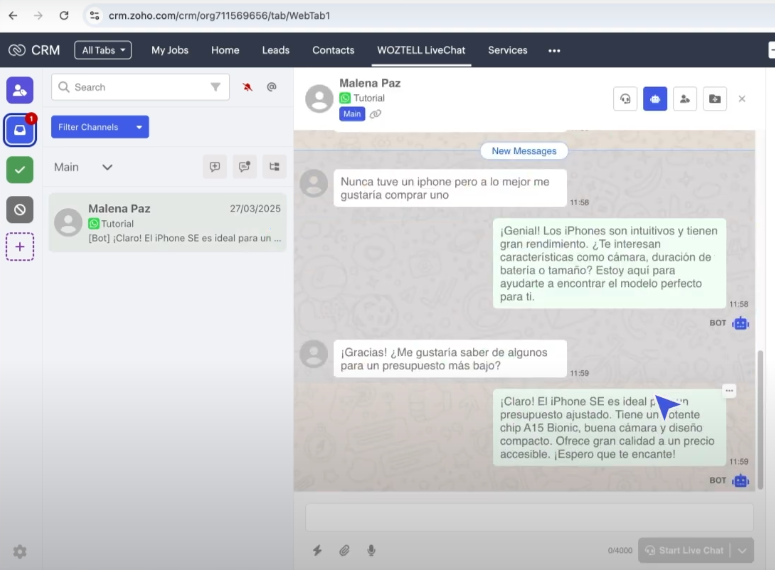
Task: Click the BOT robot icon under 11:59 reply
Action: (x=740, y=481)
